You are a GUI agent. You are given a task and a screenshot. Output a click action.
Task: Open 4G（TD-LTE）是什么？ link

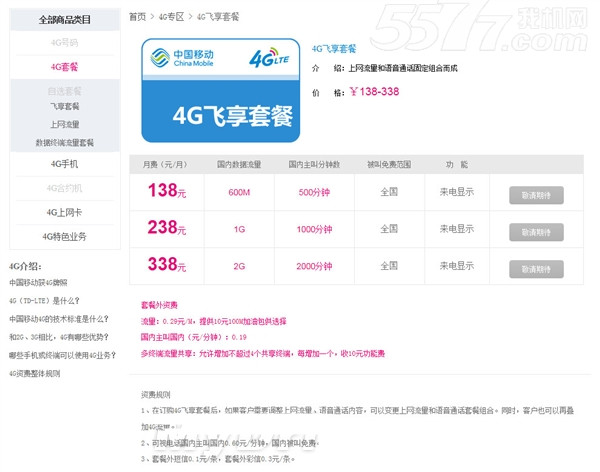click(x=44, y=301)
